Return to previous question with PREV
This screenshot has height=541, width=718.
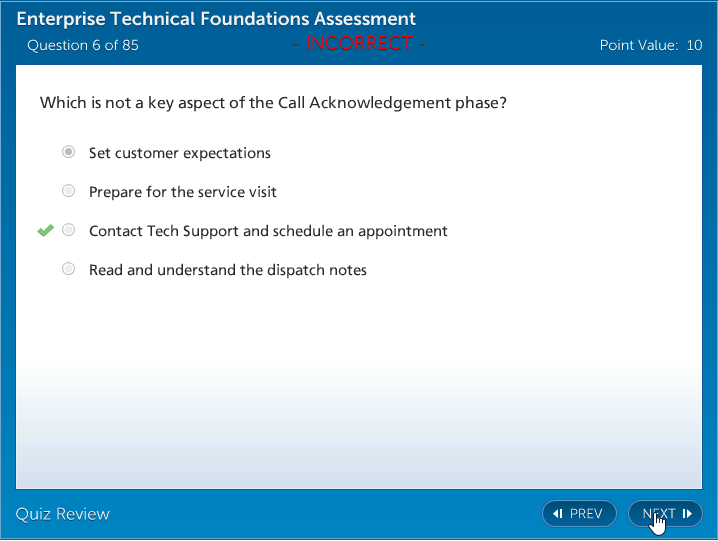click(579, 514)
